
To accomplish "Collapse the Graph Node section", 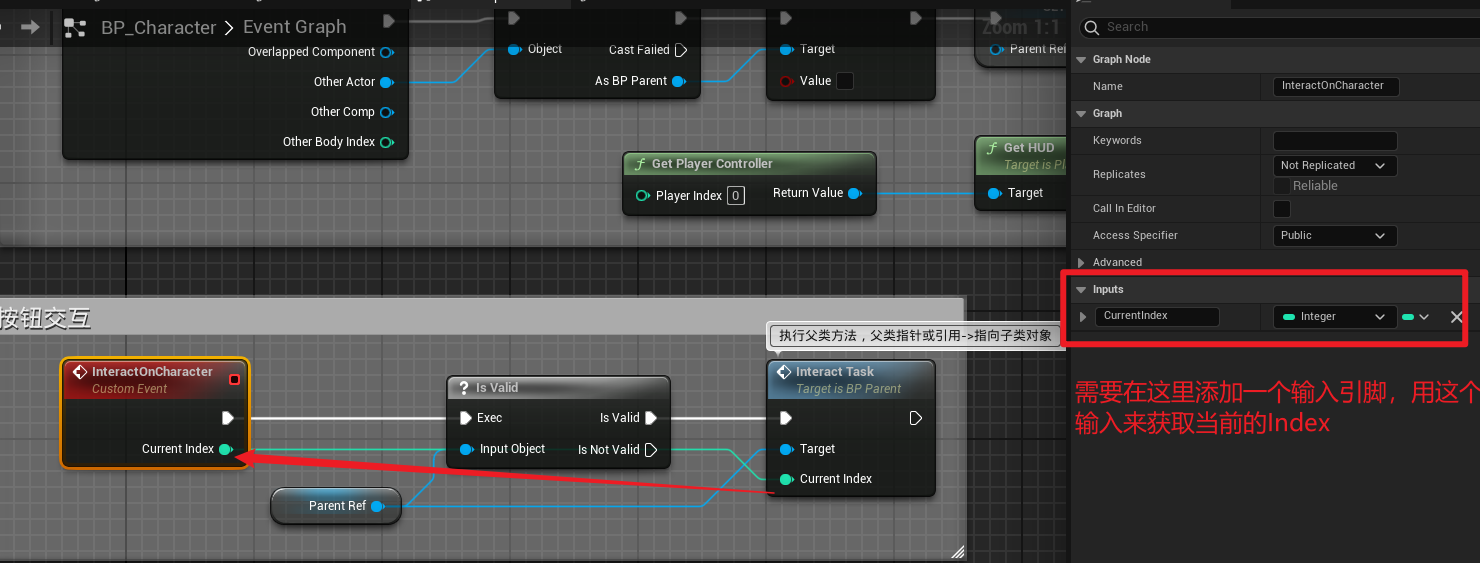I will click(x=1081, y=60).
